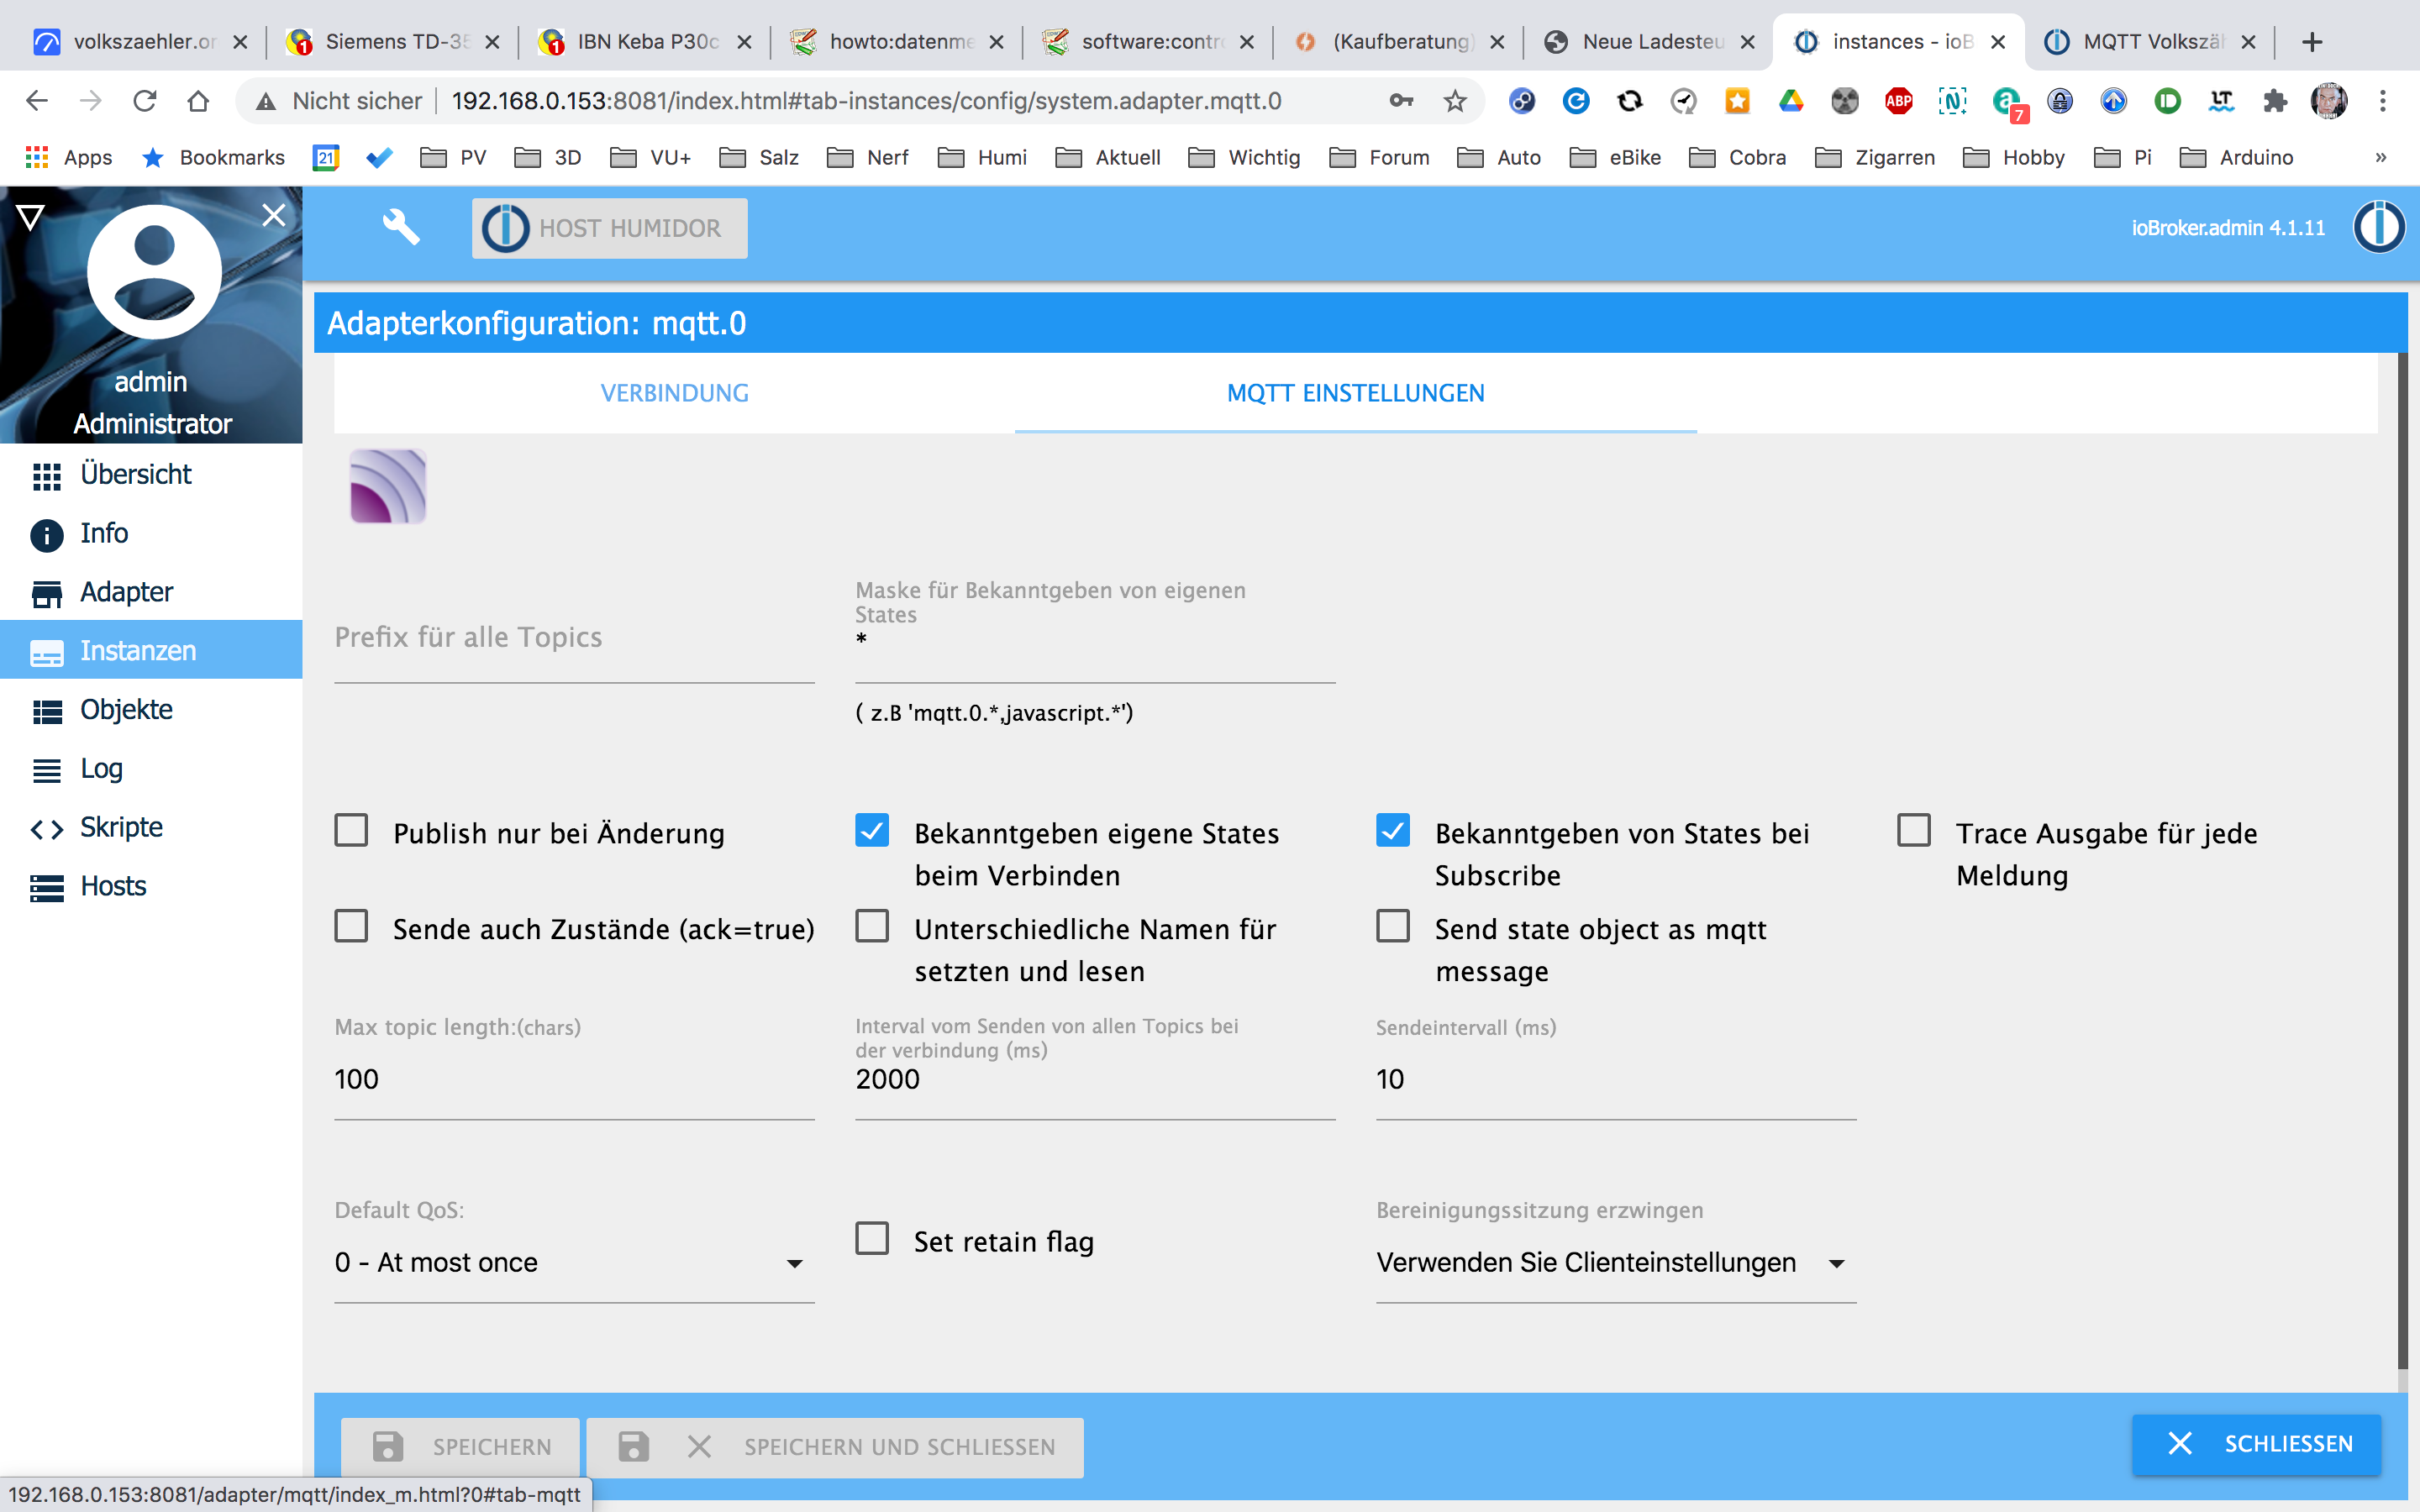Click the address bar URL
The width and height of the screenshot is (2420, 1512).
[x=866, y=101]
